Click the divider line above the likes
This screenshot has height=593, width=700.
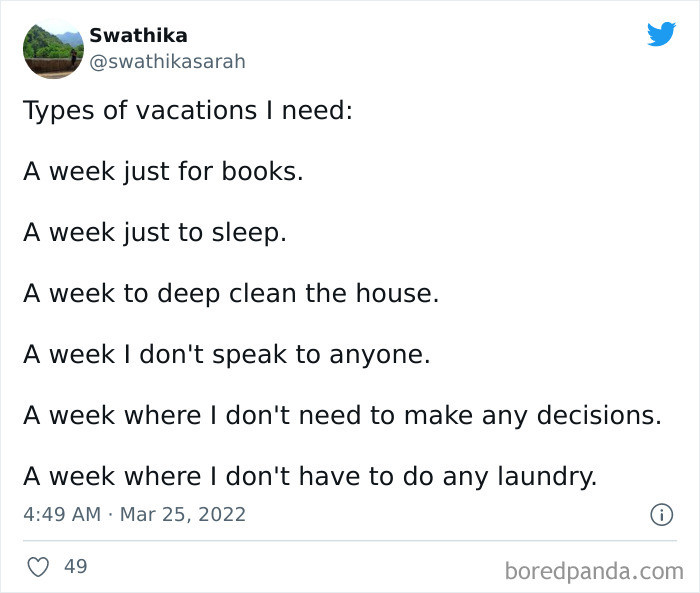[350, 541]
